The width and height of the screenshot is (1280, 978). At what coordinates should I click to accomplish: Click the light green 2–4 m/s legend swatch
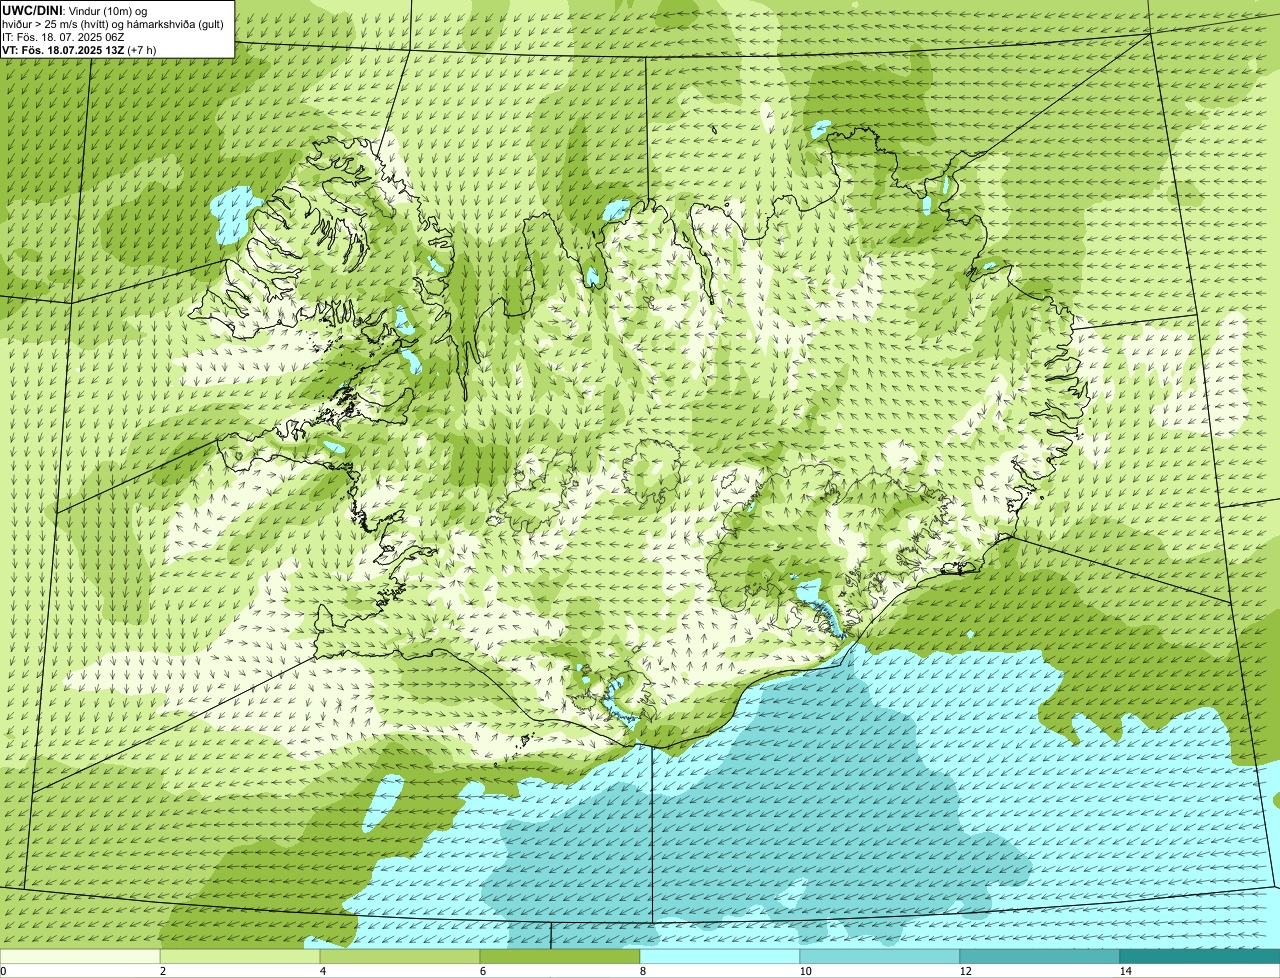click(x=240, y=956)
